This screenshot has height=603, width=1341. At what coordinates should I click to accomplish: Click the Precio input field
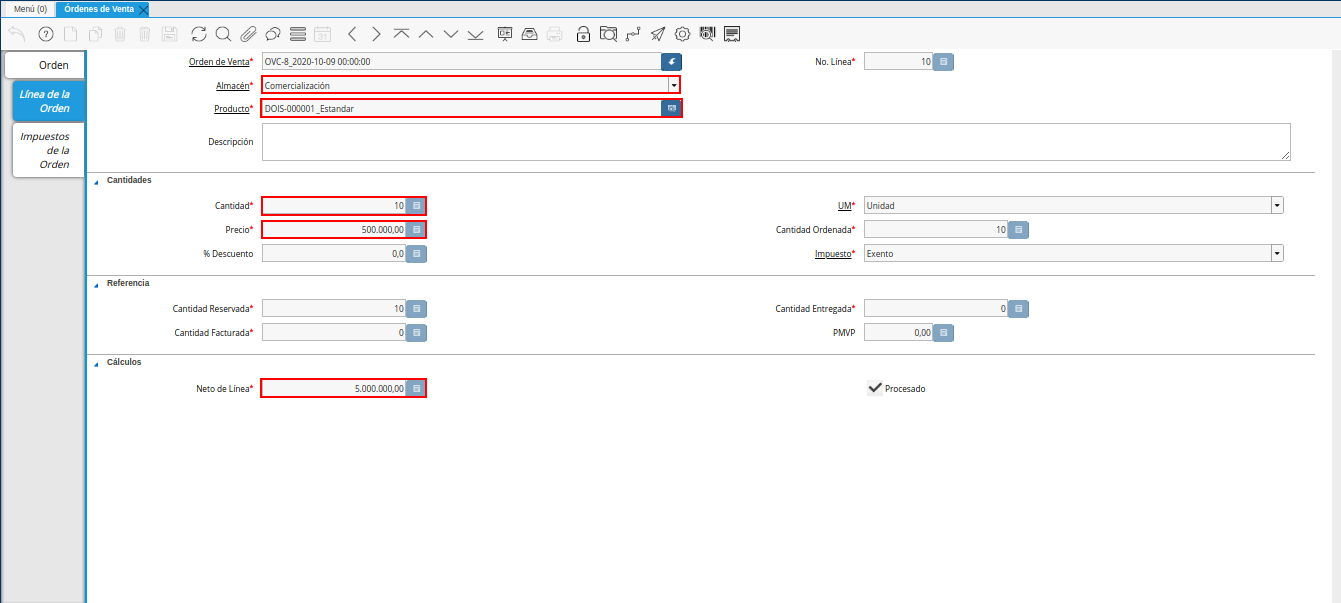click(x=334, y=229)
